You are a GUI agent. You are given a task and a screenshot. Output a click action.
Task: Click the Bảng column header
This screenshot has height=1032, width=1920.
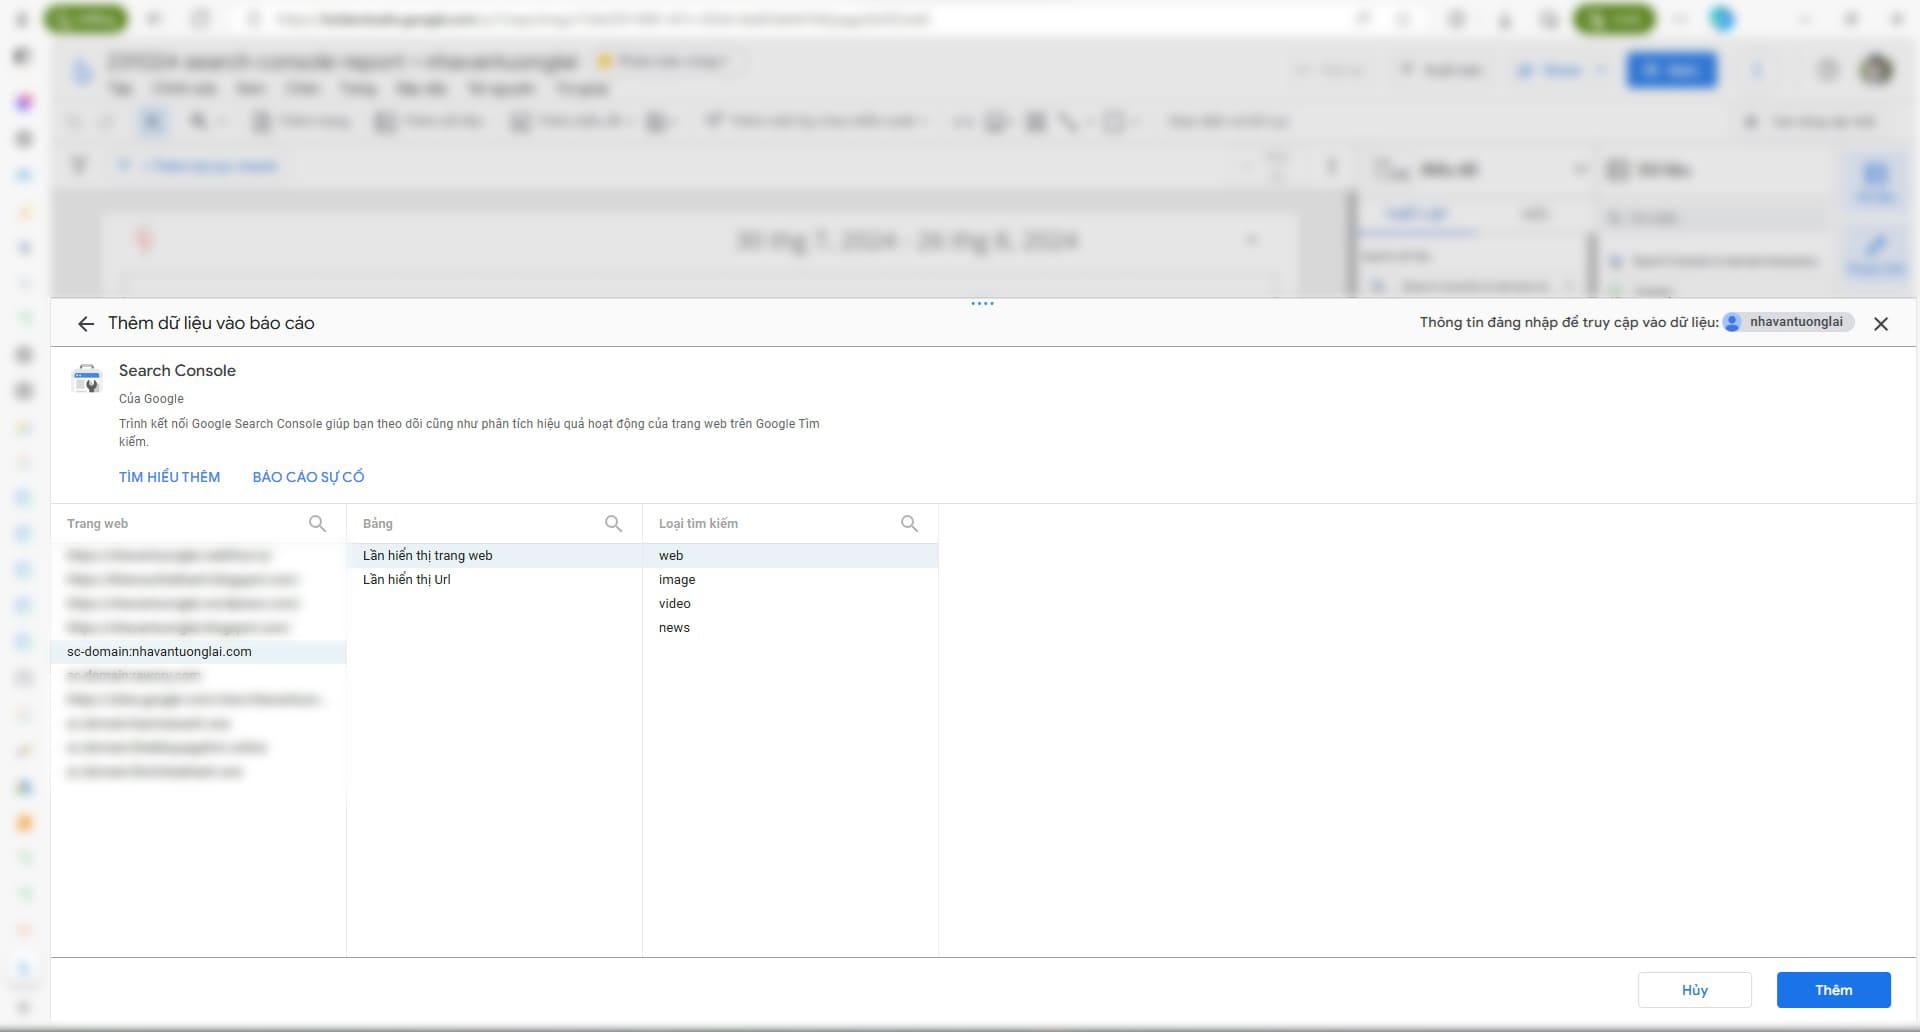378,523
